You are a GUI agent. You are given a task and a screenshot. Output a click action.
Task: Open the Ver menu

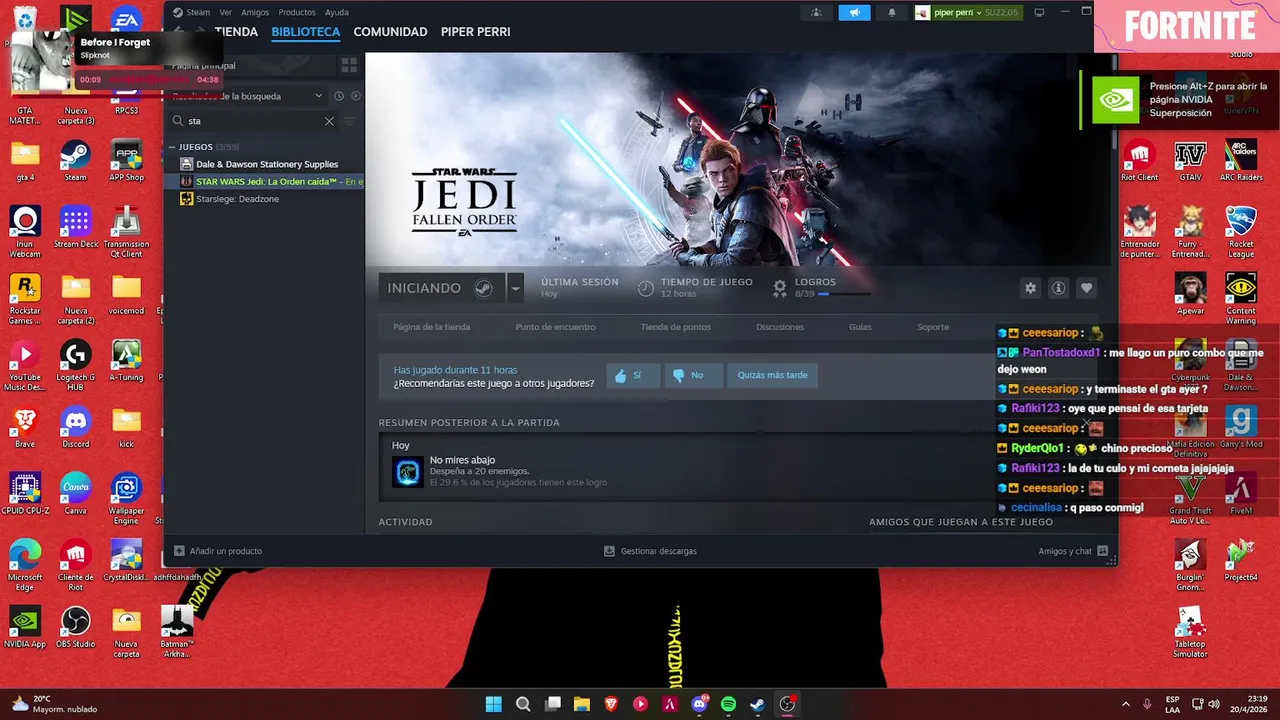click(225, 12)
